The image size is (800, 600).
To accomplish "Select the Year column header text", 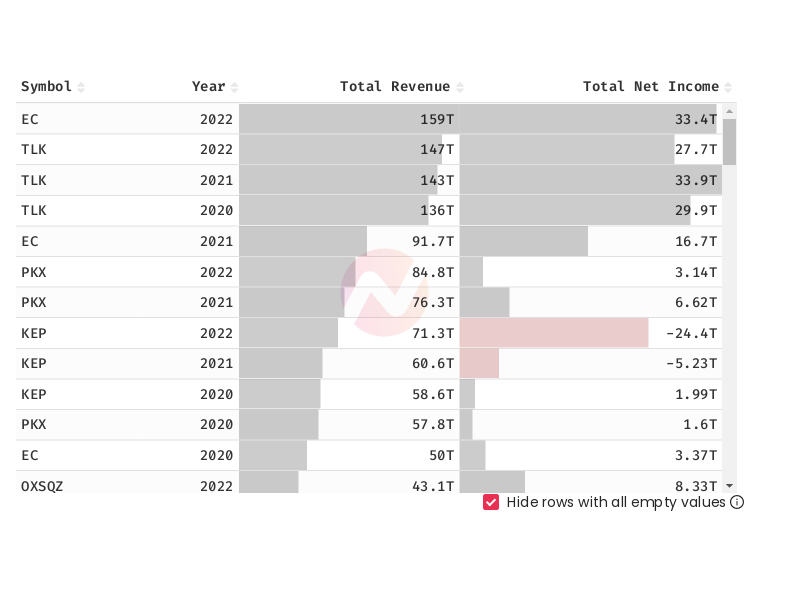I will 208,86.
